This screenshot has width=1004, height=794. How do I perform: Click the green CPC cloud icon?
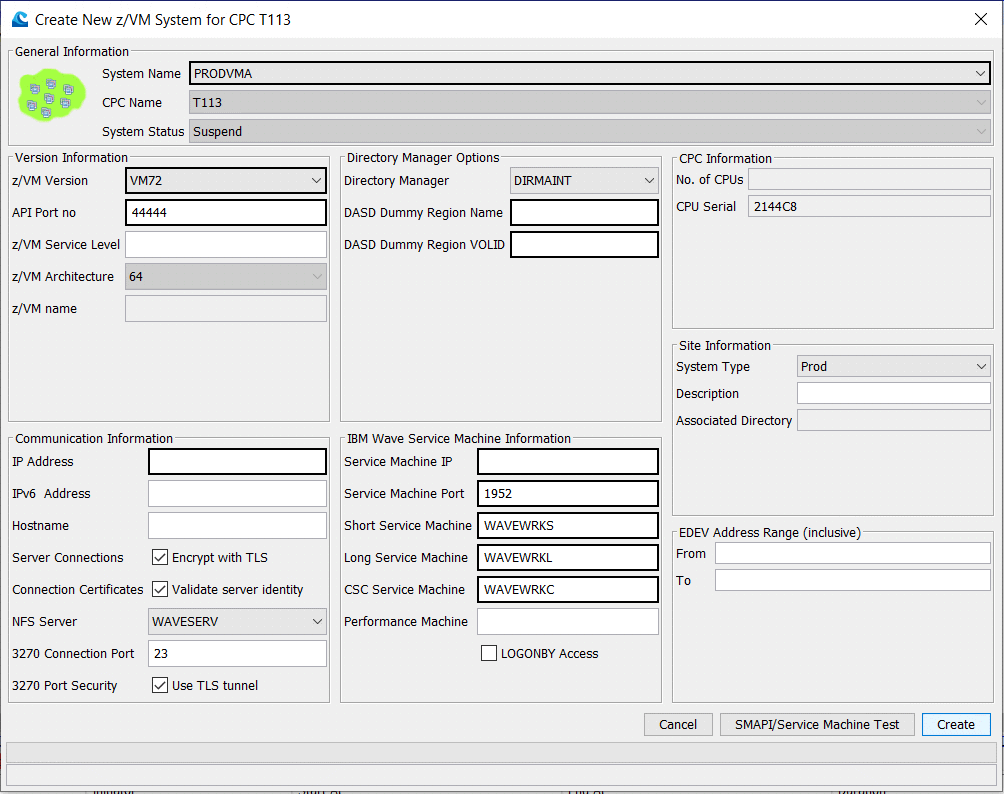[x=50, y=96]
